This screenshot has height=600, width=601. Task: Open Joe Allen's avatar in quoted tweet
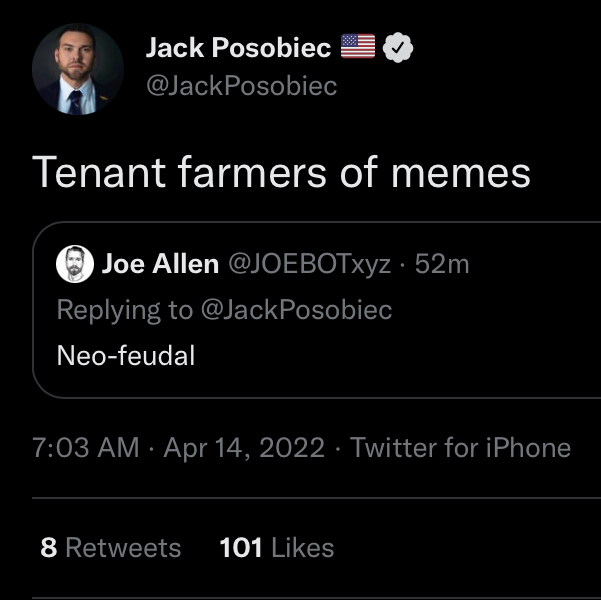(x=75, y=264)
